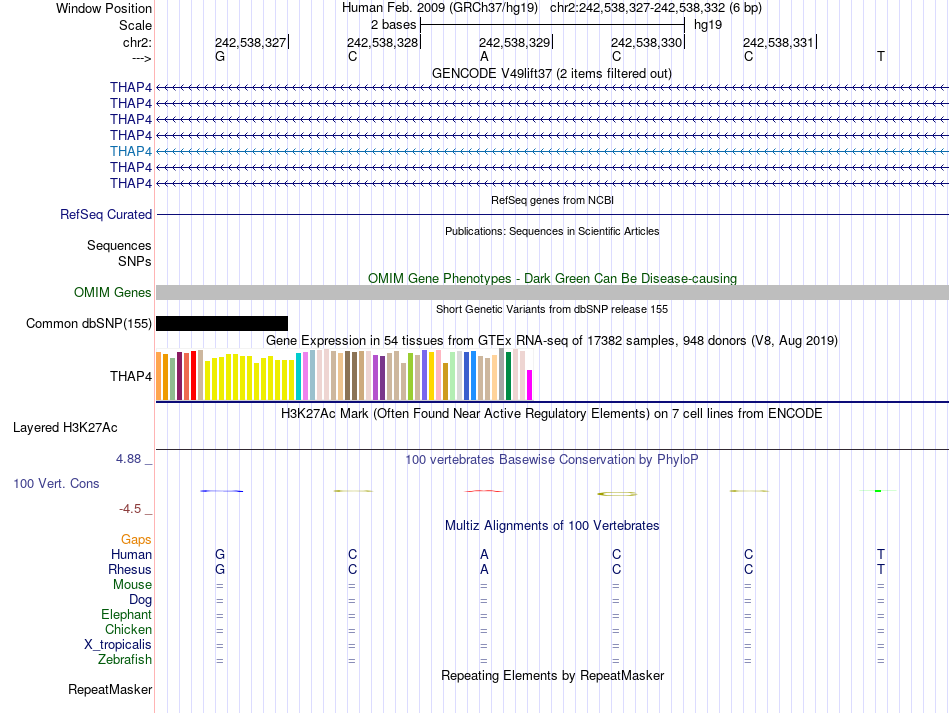Click the green PhyloP mark under T
Image resolution: width=950 pixels, height=713 pixels.
click(x=879, y=491)
